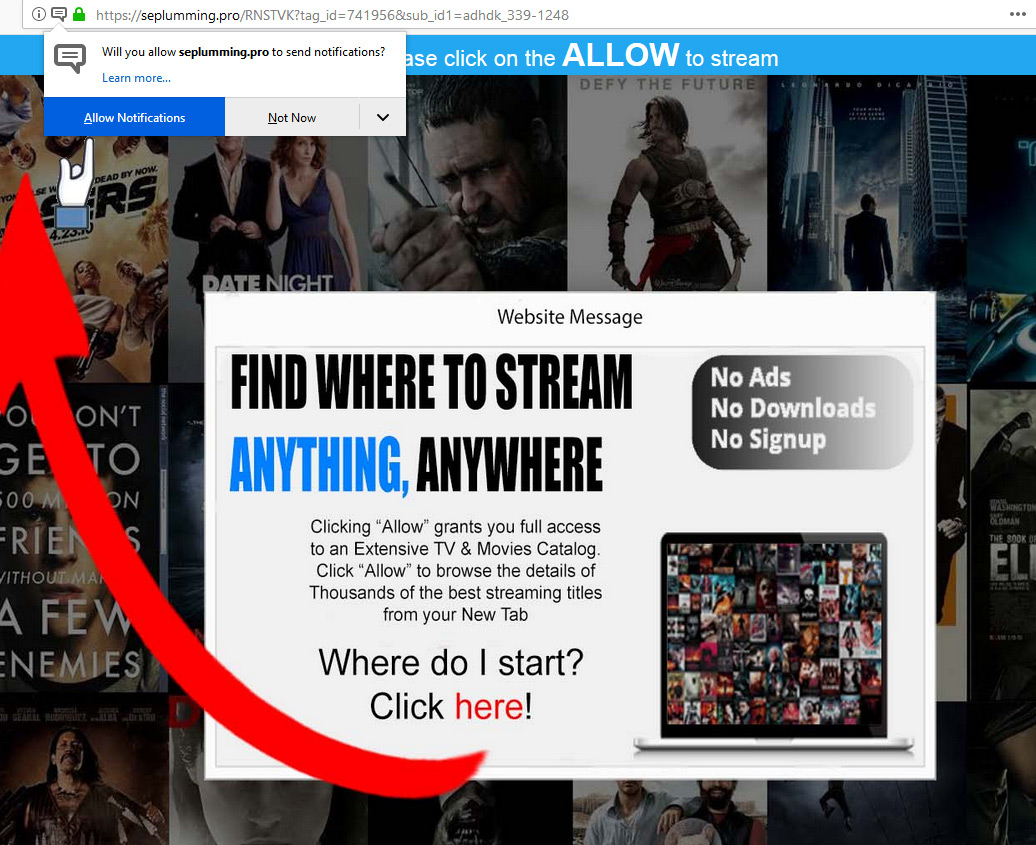
Task: Click the site information icon in address bar
Action: [x=39, y=15]
